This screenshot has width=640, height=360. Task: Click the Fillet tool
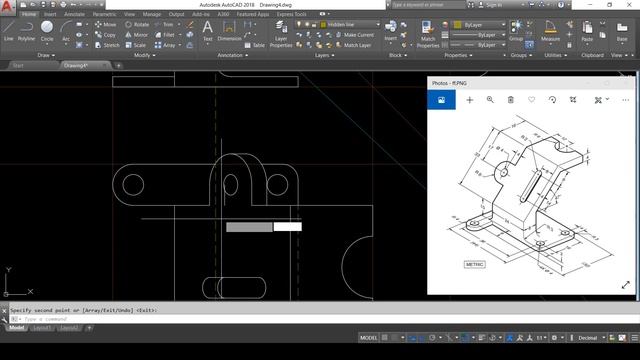click(x=165, y=35)
